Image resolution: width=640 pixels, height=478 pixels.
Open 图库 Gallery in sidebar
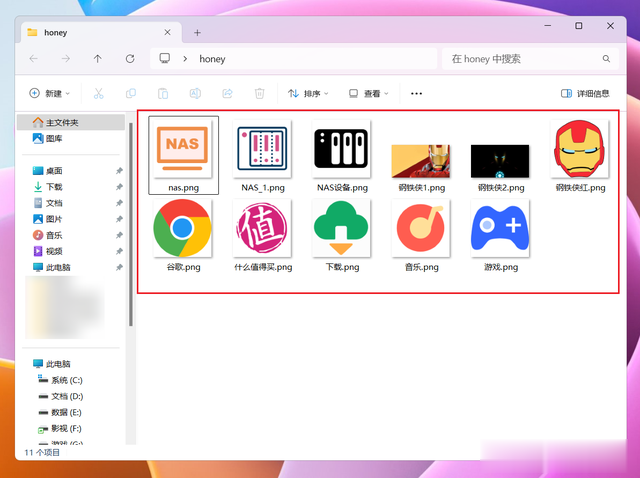(x=71, y=138)
